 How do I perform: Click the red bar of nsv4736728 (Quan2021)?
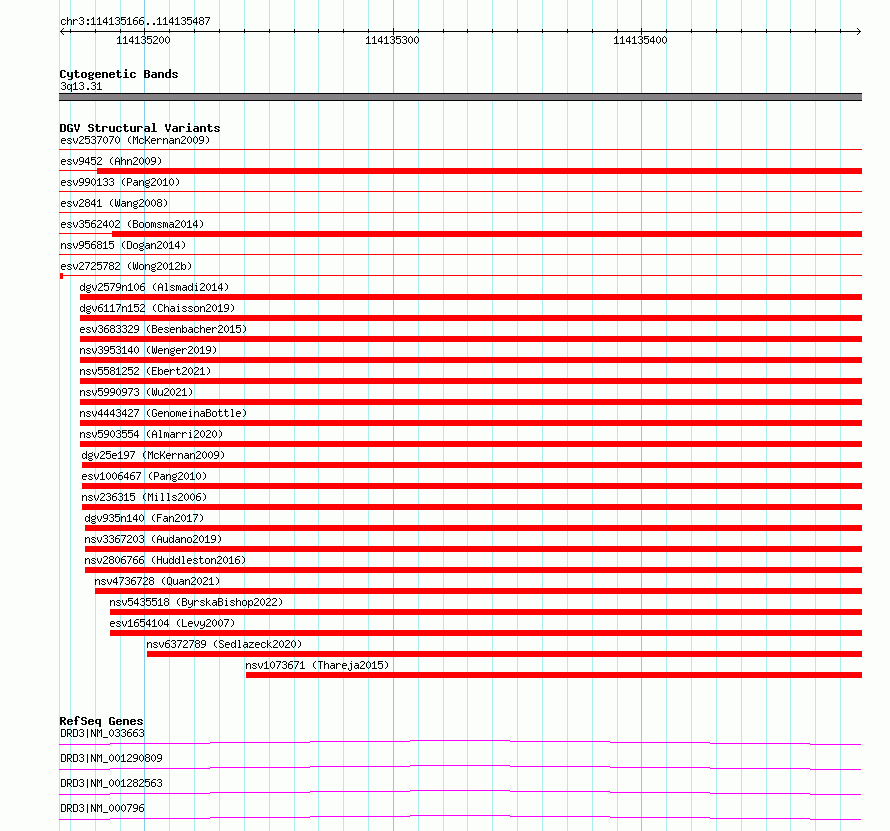(478, 591)
